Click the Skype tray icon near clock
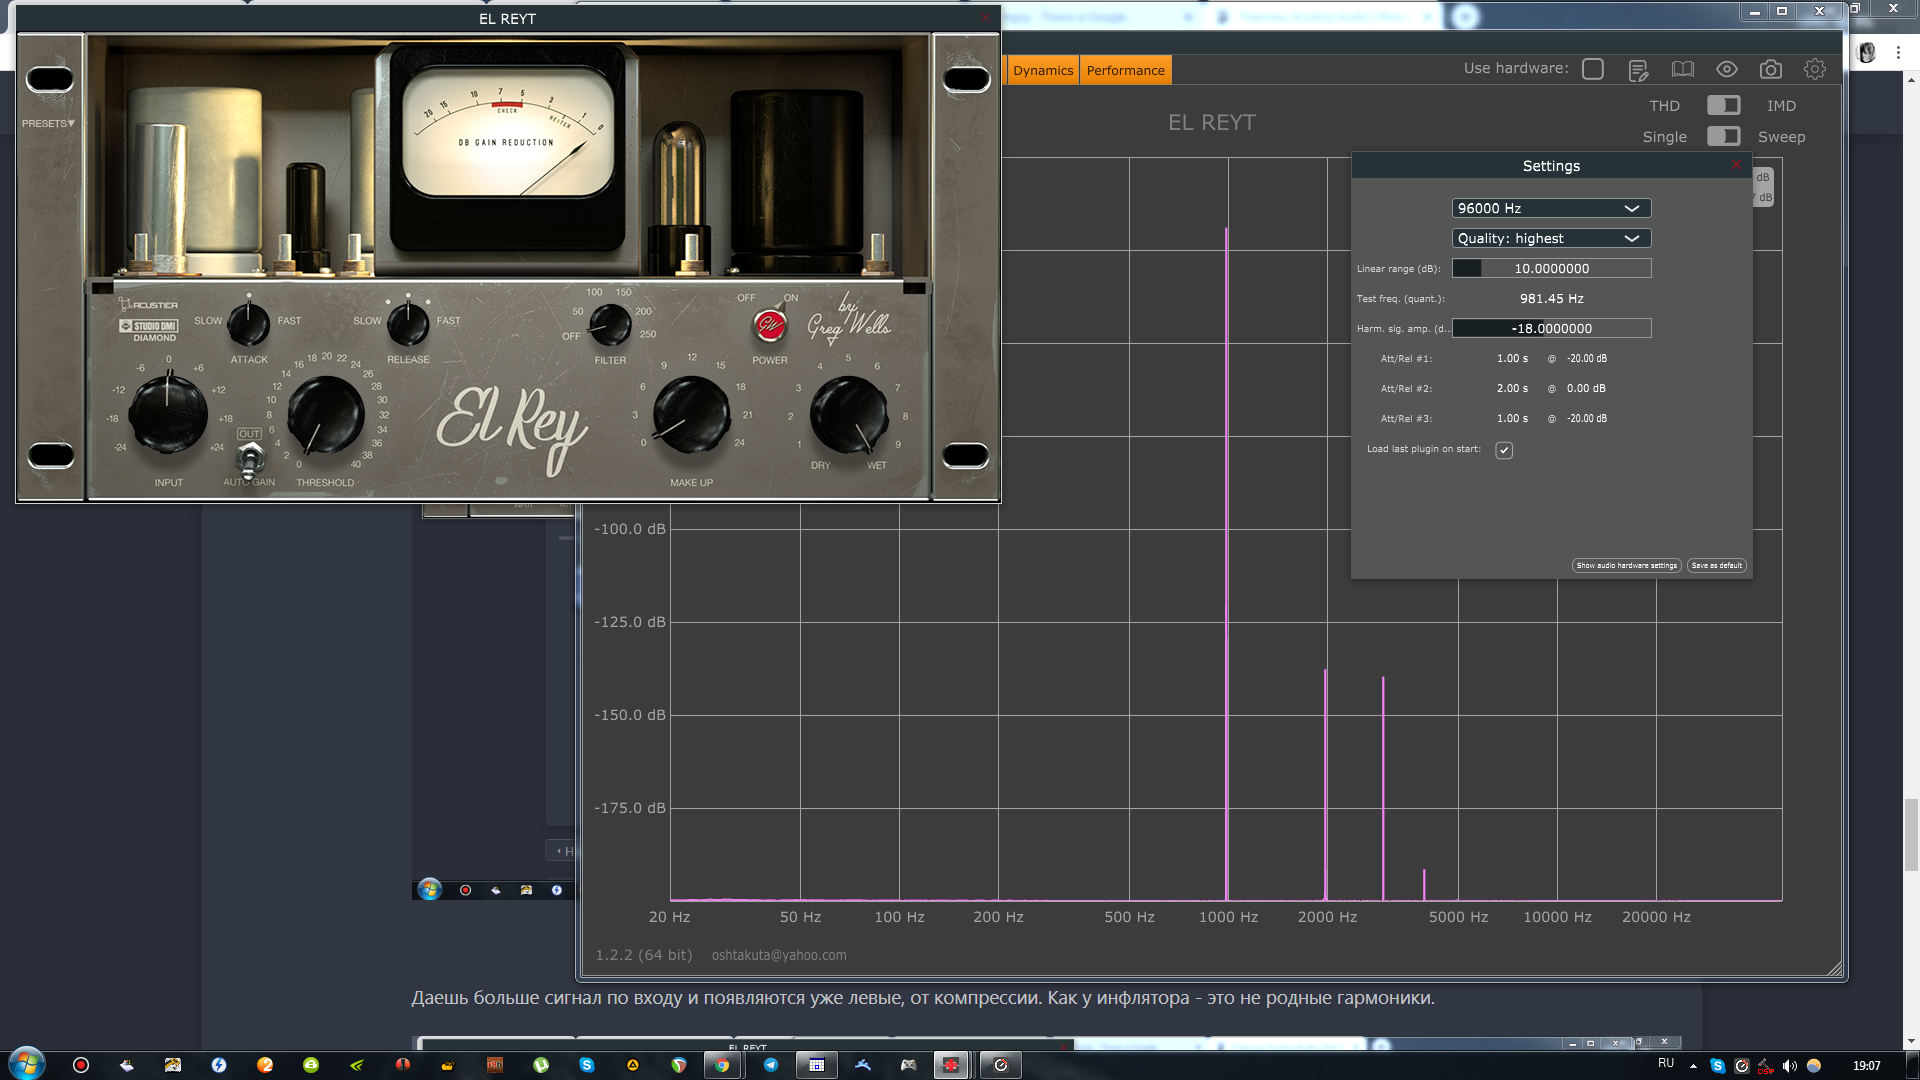 point(1717,1066)
